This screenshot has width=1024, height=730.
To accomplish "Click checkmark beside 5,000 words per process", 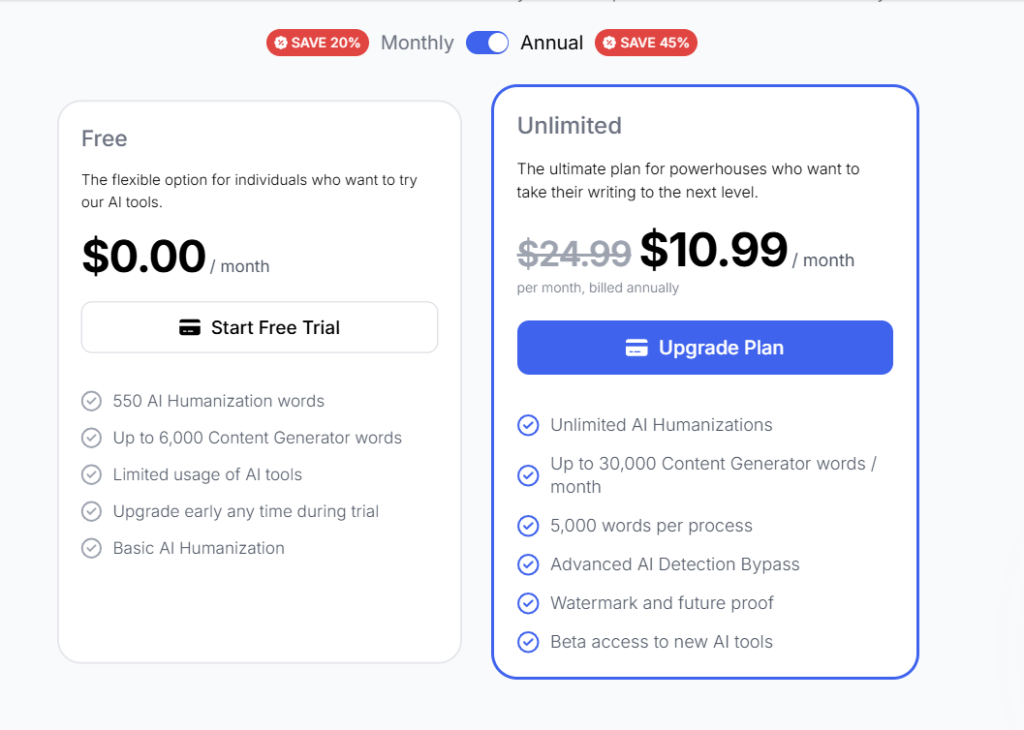I will (528, 526).
